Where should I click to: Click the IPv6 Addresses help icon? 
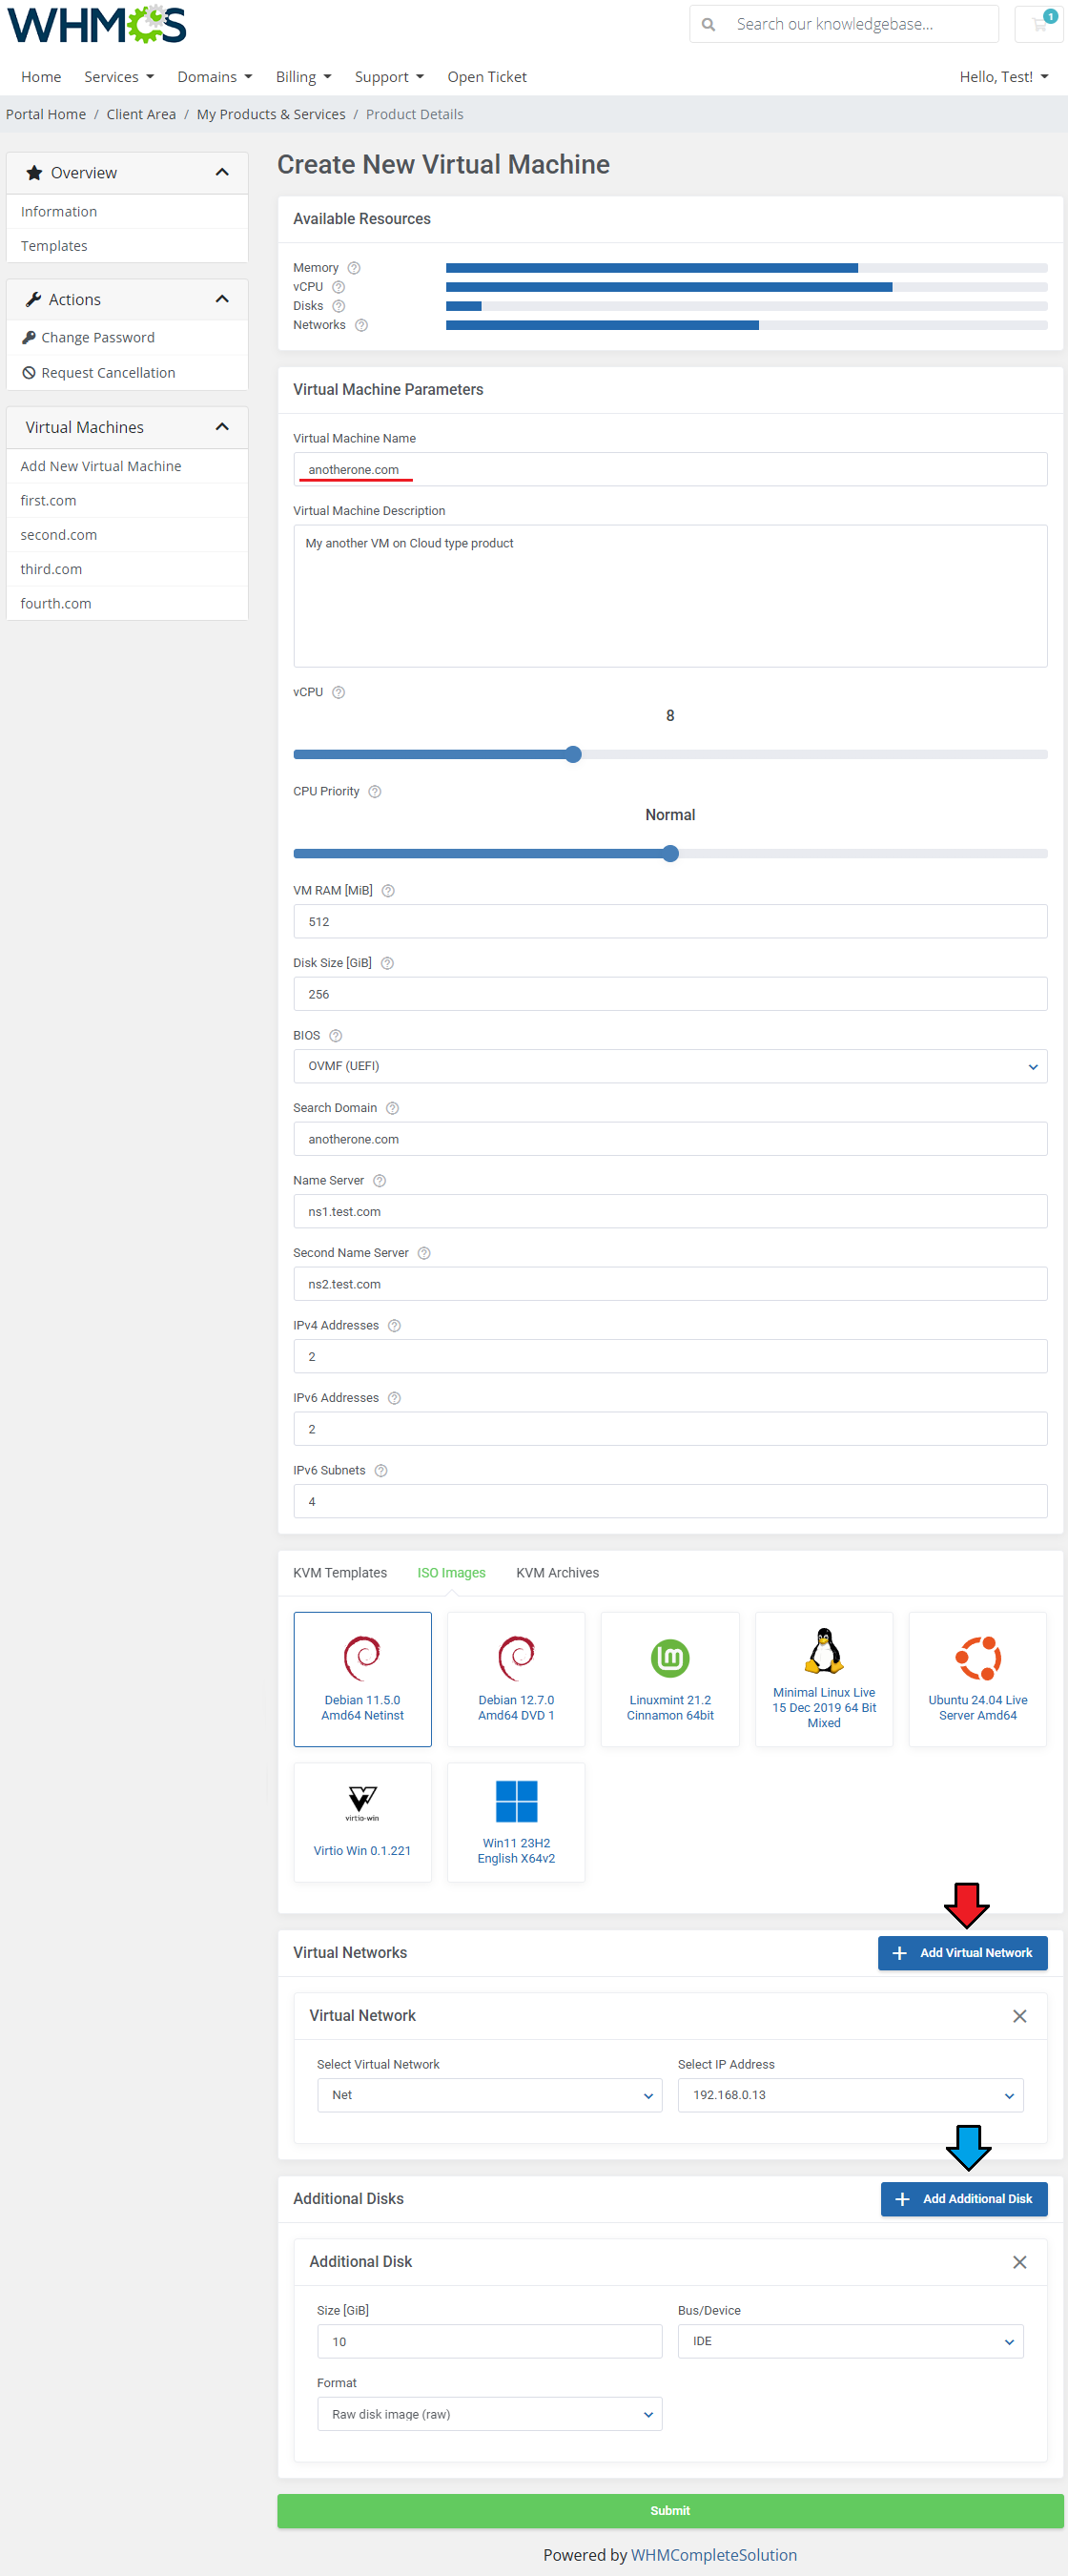[394, 1398]
